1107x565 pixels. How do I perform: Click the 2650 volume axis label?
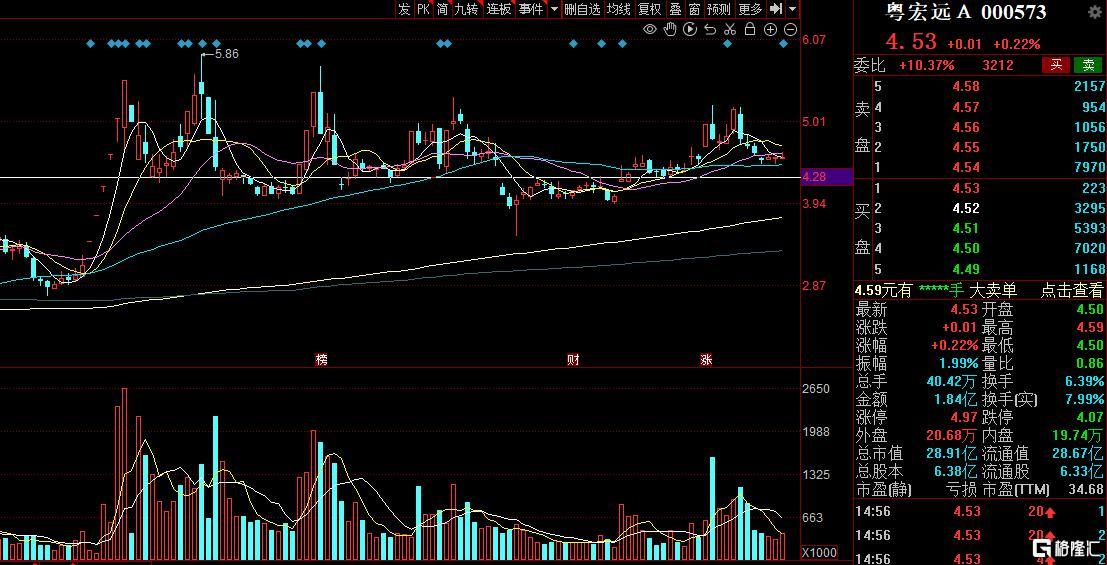pyautogui.click(x=815, y=389)
